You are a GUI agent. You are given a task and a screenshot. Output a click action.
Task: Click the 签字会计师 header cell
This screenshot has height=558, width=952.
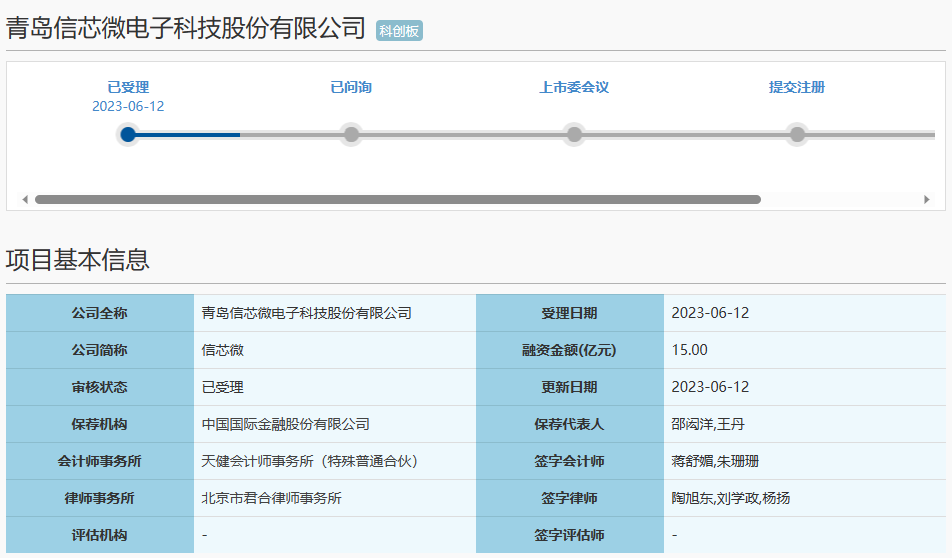(570, 461)
